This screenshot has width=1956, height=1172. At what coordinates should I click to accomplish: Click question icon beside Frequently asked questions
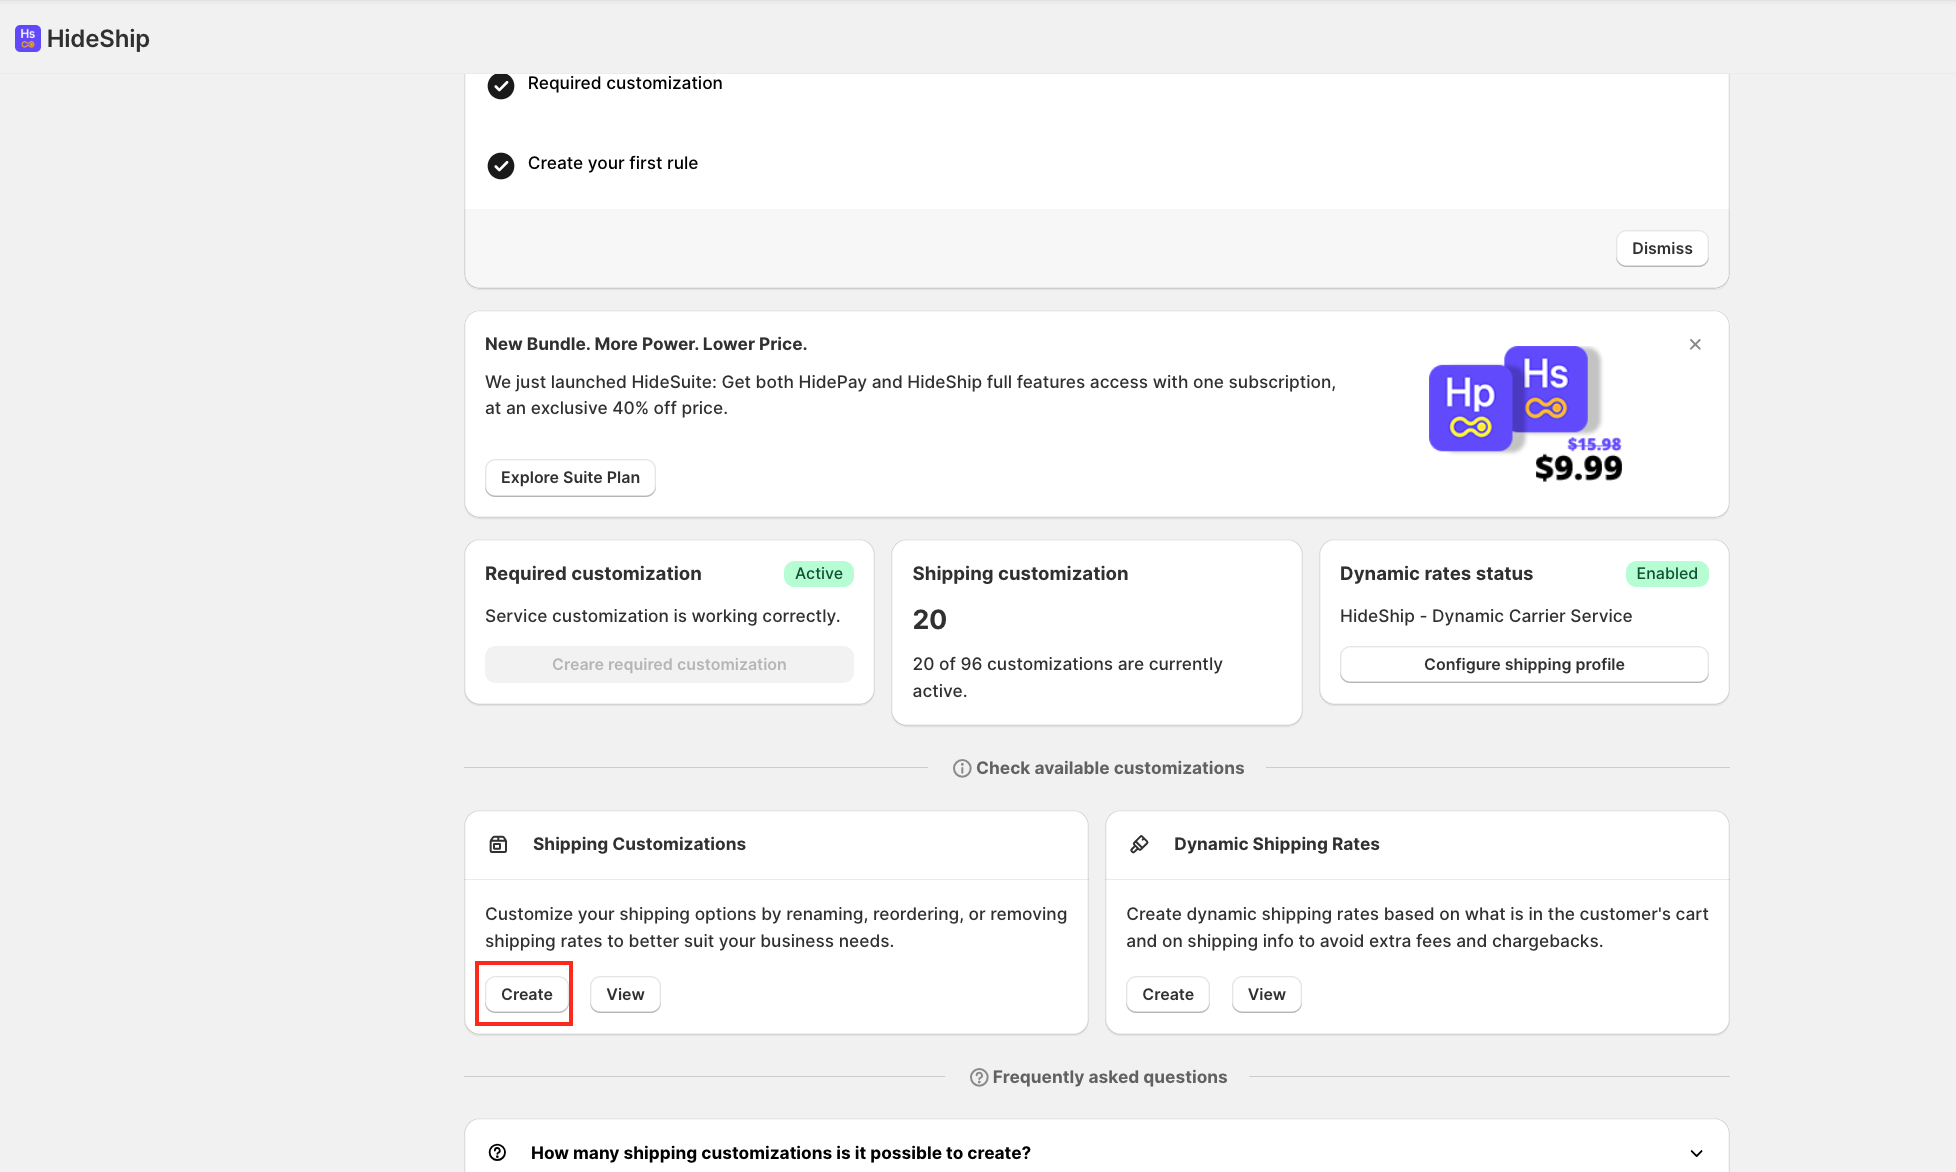[979, 1077]
